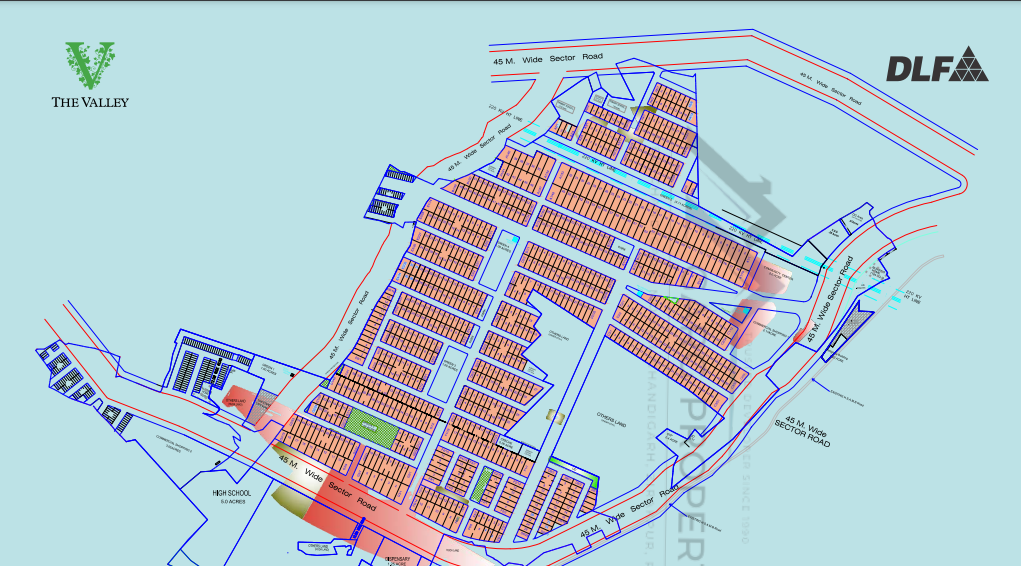This screenshot has height=566, width=1021.
Task: Click the large green hatched park rectangle
Action: [371, 427]
